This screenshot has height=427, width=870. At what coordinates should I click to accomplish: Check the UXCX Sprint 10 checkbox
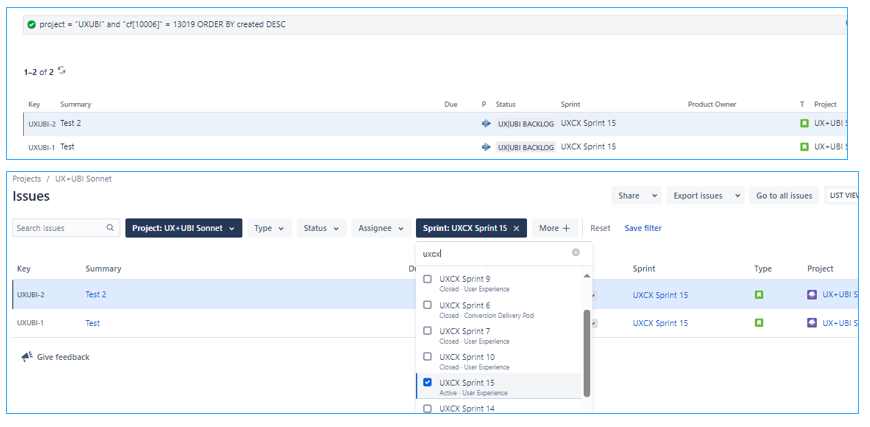(x=427, y=357)
